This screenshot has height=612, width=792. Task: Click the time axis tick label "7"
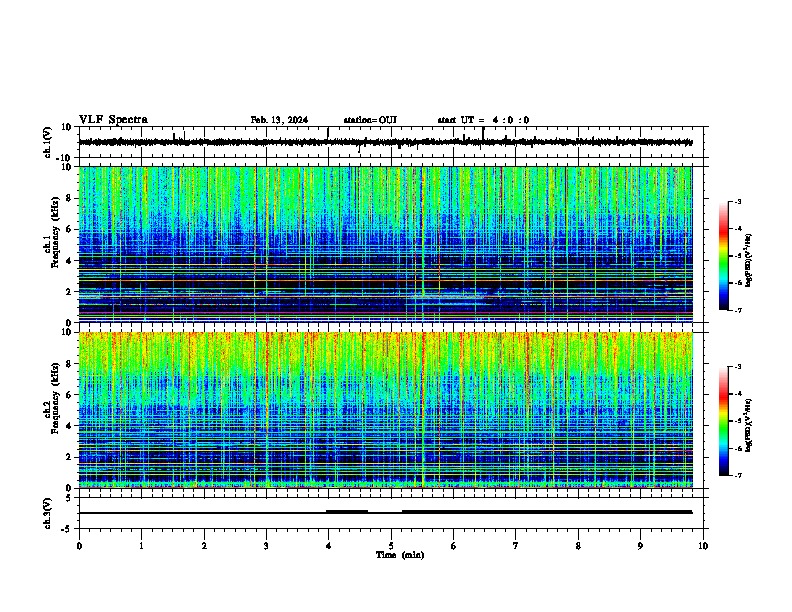coord(516,546)
